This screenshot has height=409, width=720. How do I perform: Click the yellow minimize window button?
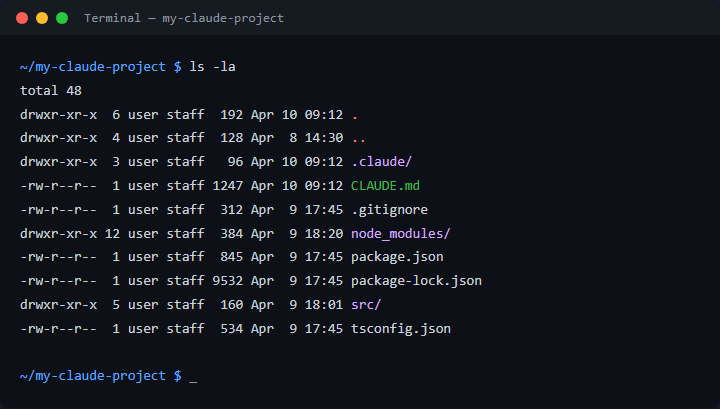pyautogui.click(x=42, y=18)
